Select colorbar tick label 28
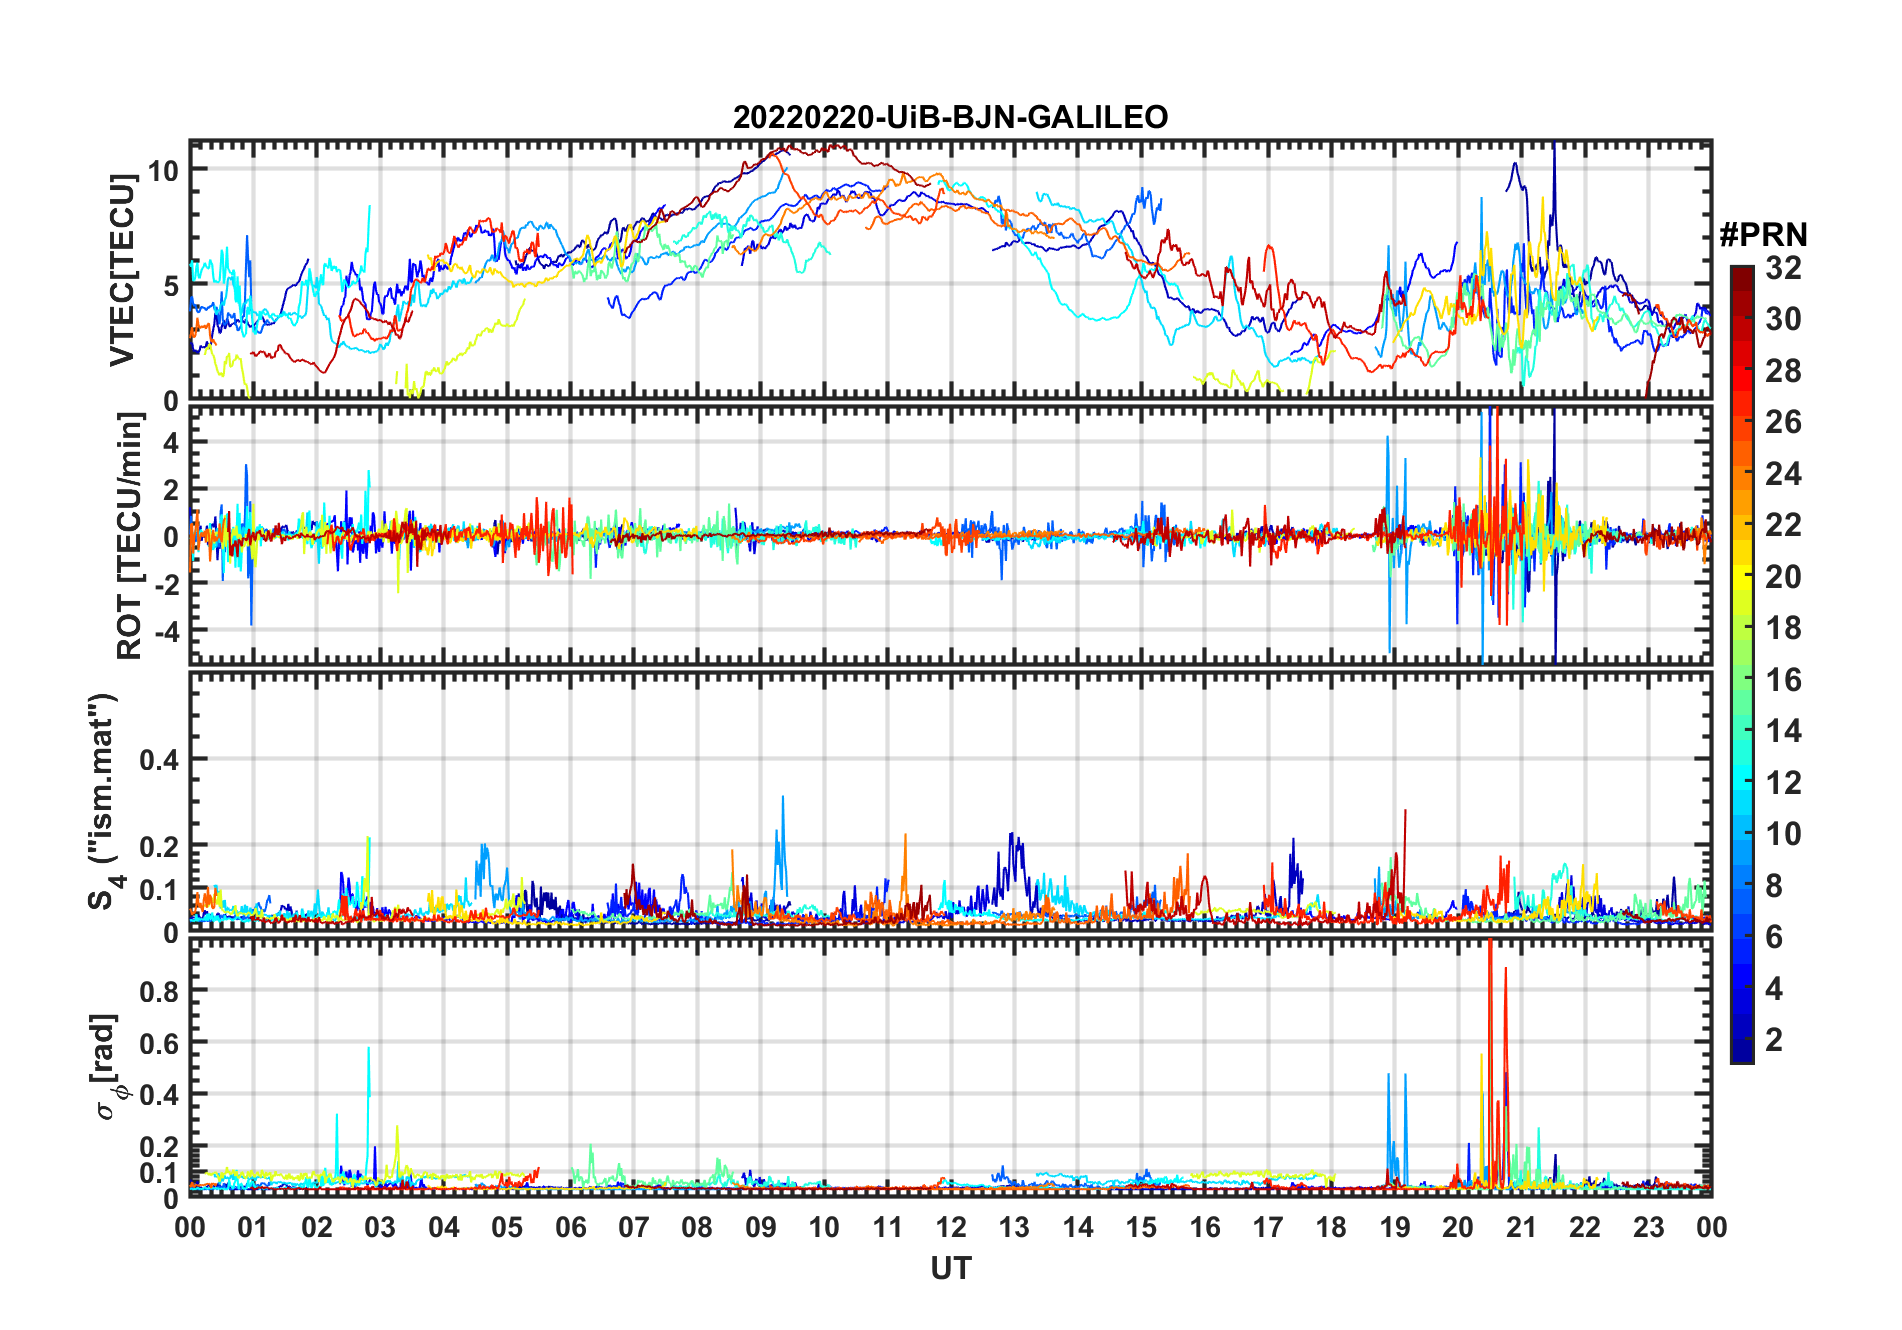This screenshot has height=1330, width=1902. [1783, 371]
